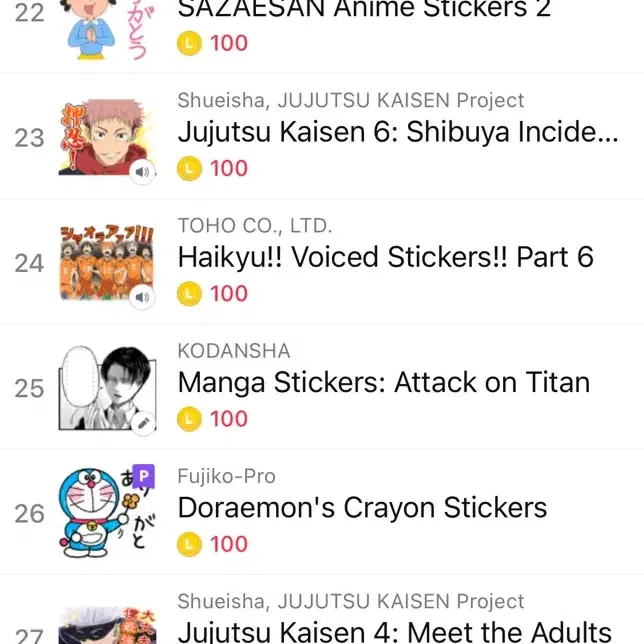Tap the coin icon under SAZAESAN Anime Stickers 2
644x644 pixels.
pos(189,43)
